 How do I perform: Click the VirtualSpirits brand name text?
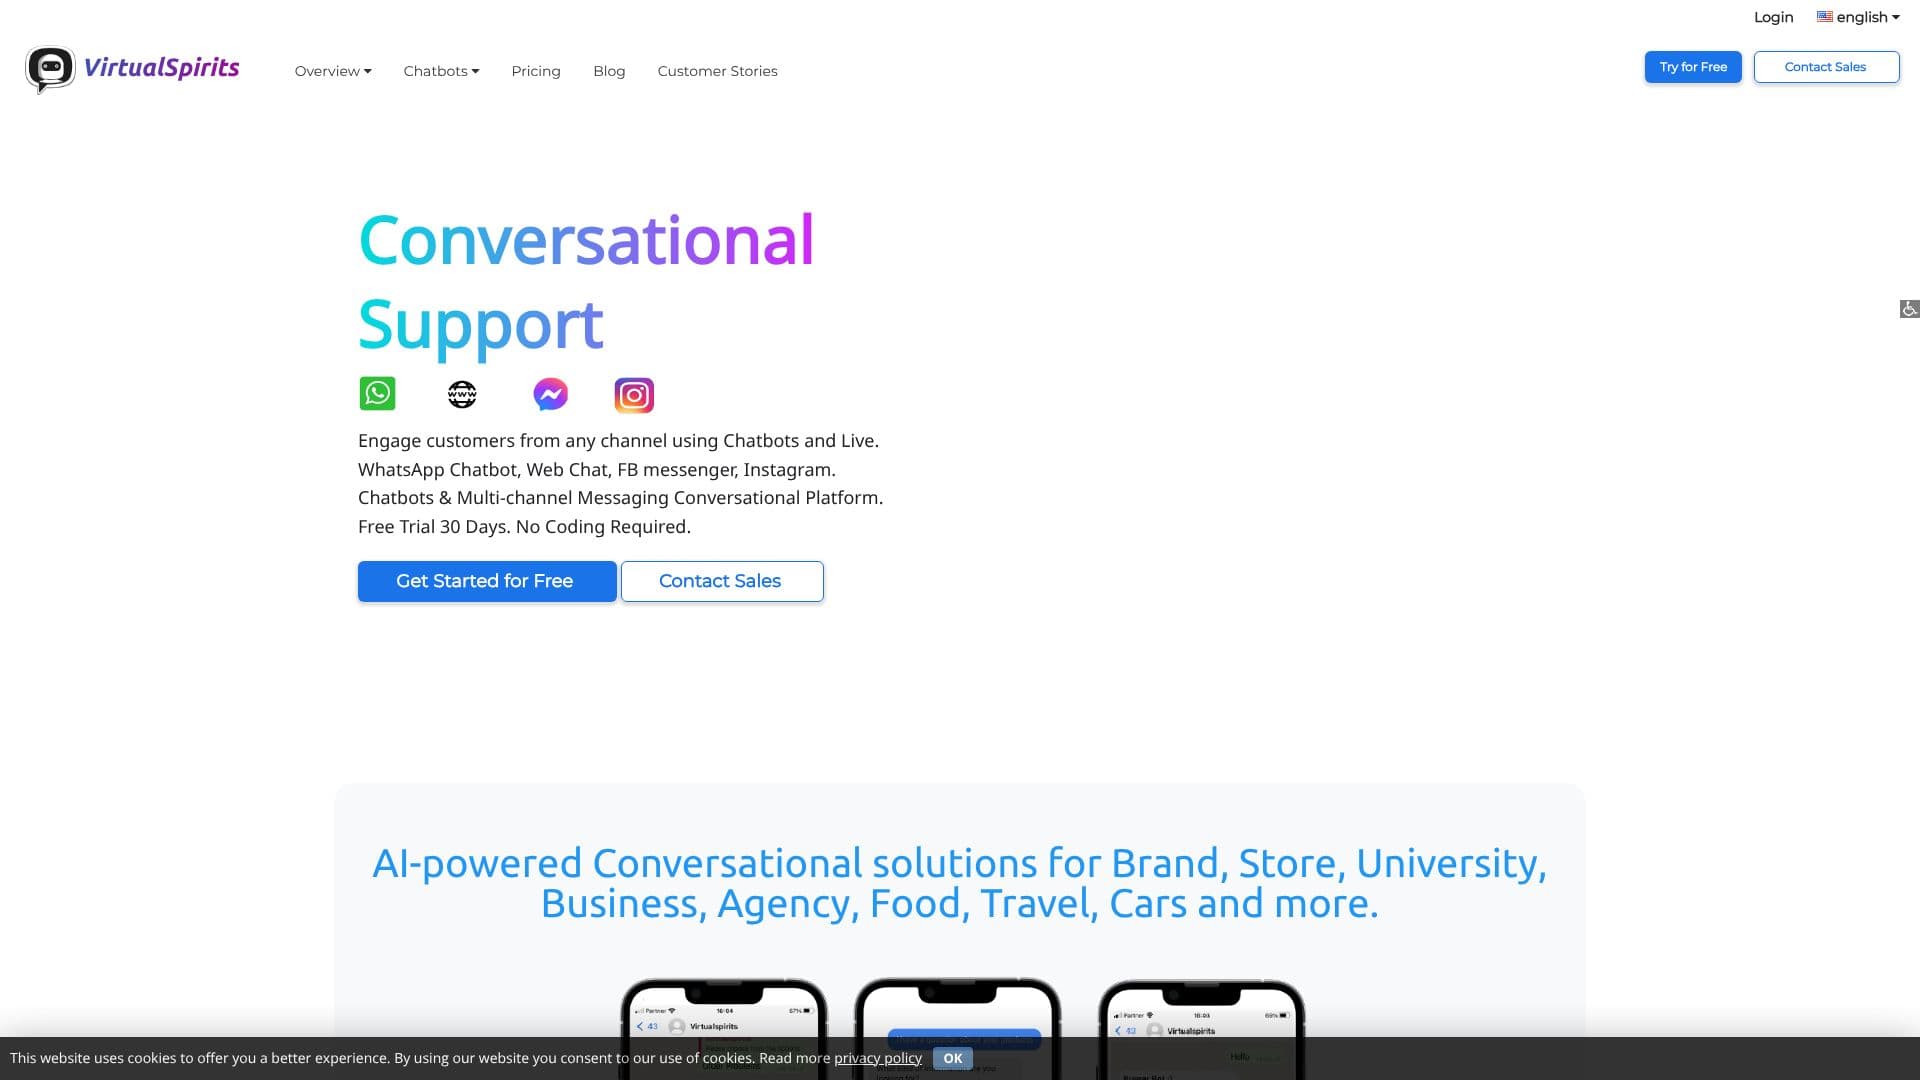(161, 68)
